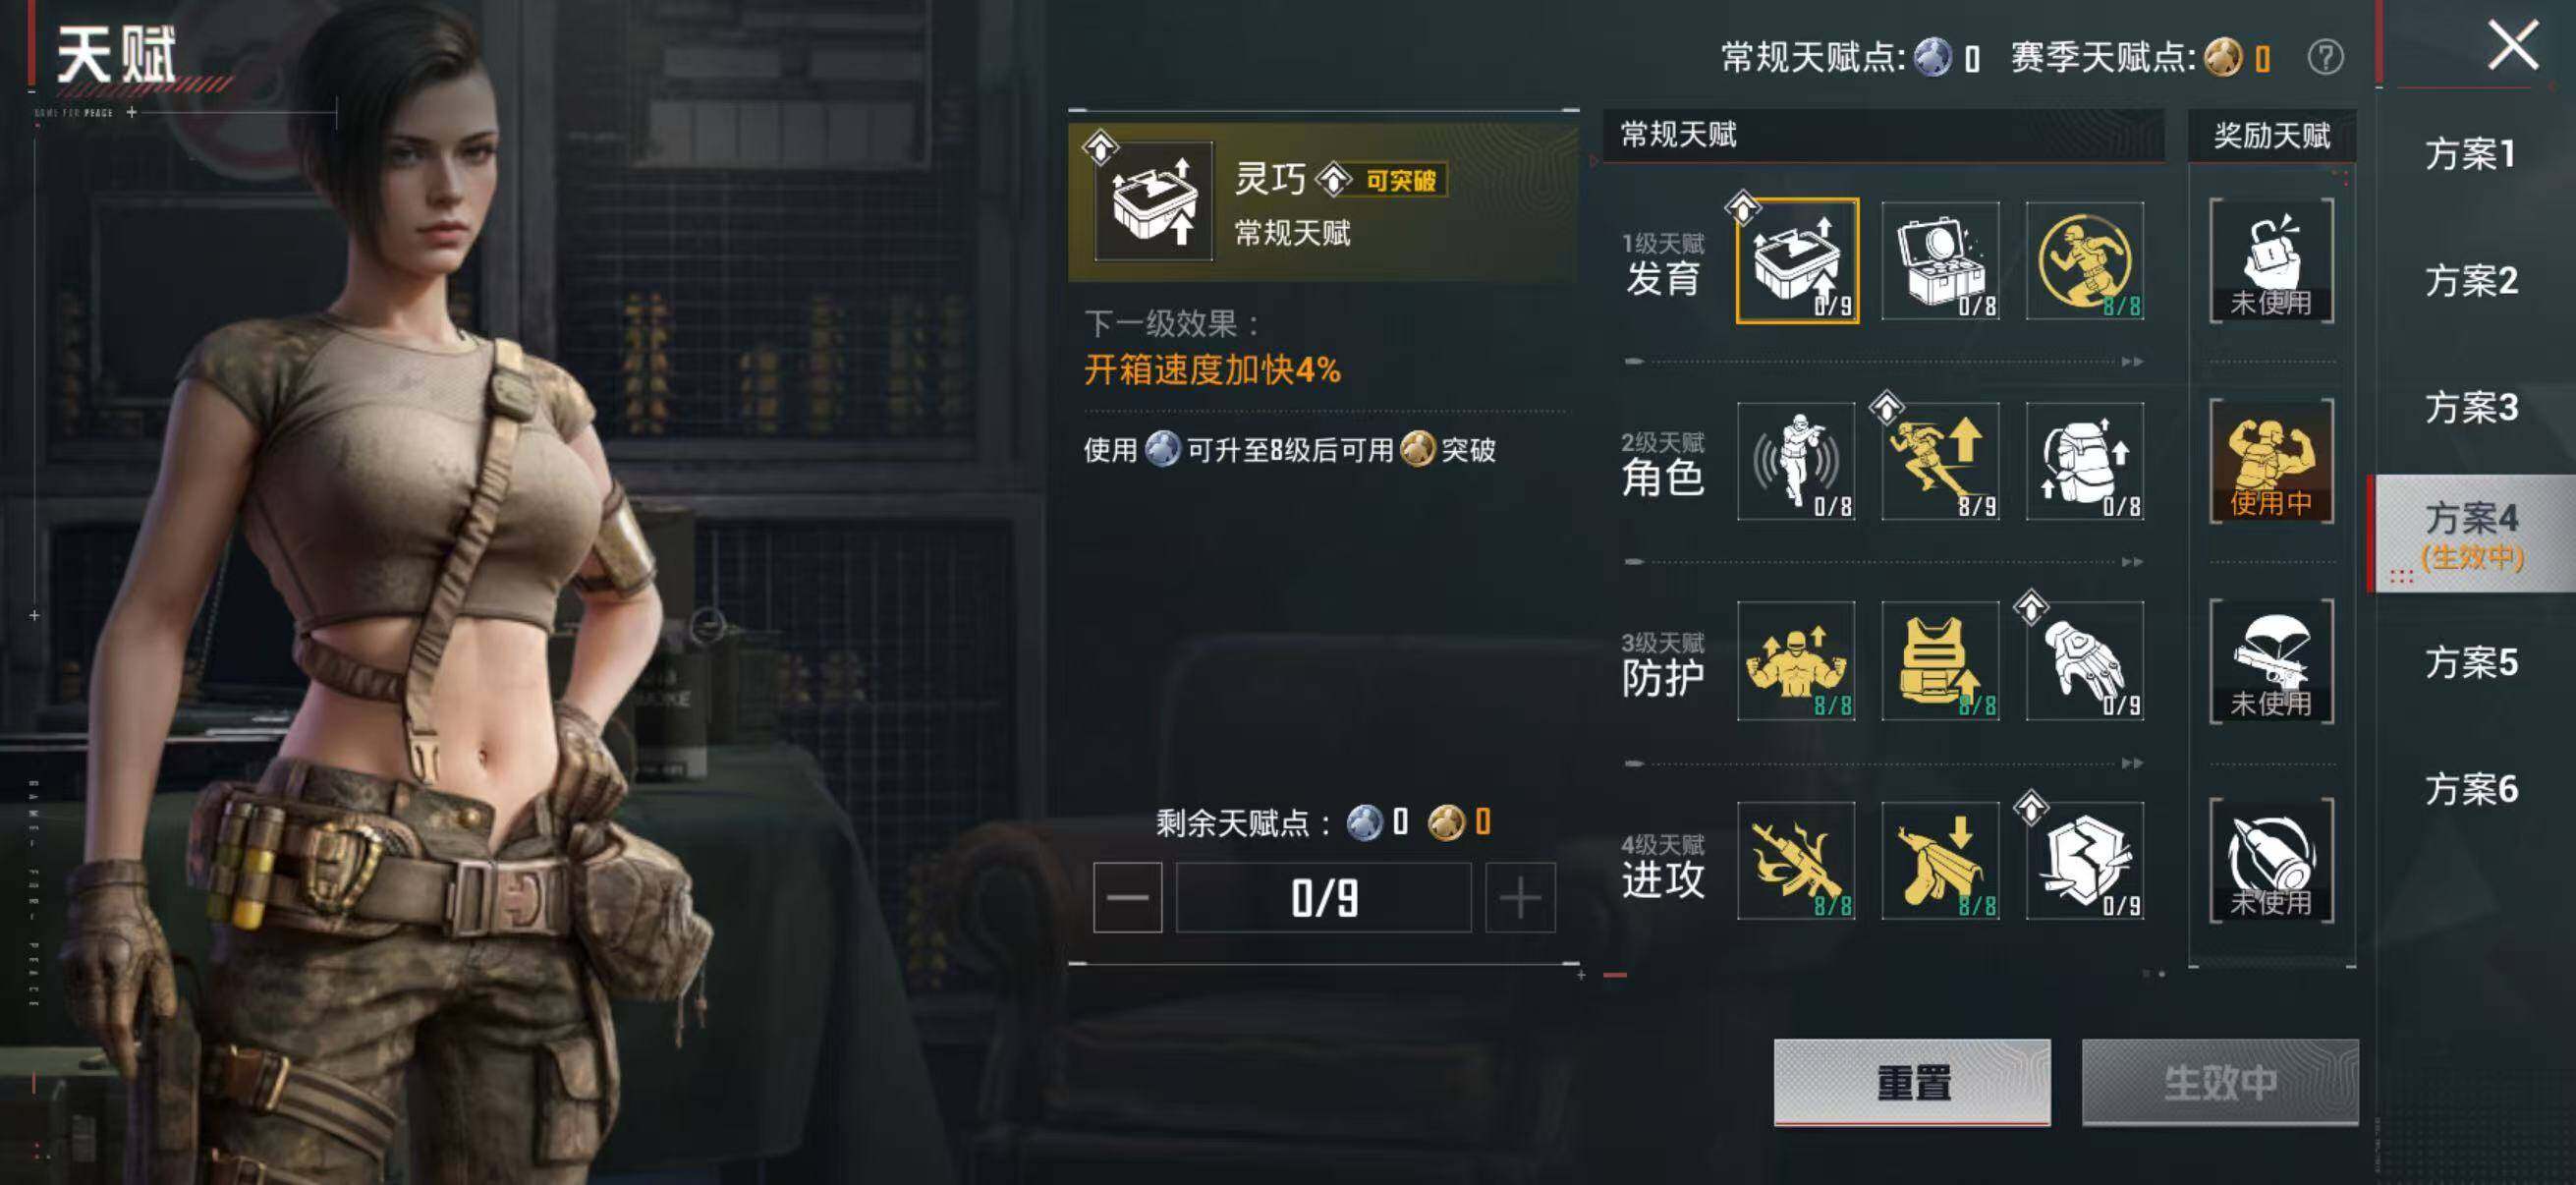Select the supply crate talent with 0/8
The height and width of the screenshot is (1185, 2576).
coord(1940,261)
